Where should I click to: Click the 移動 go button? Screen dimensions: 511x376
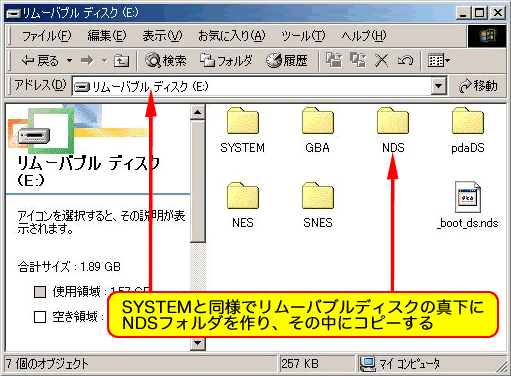point(478,86)
